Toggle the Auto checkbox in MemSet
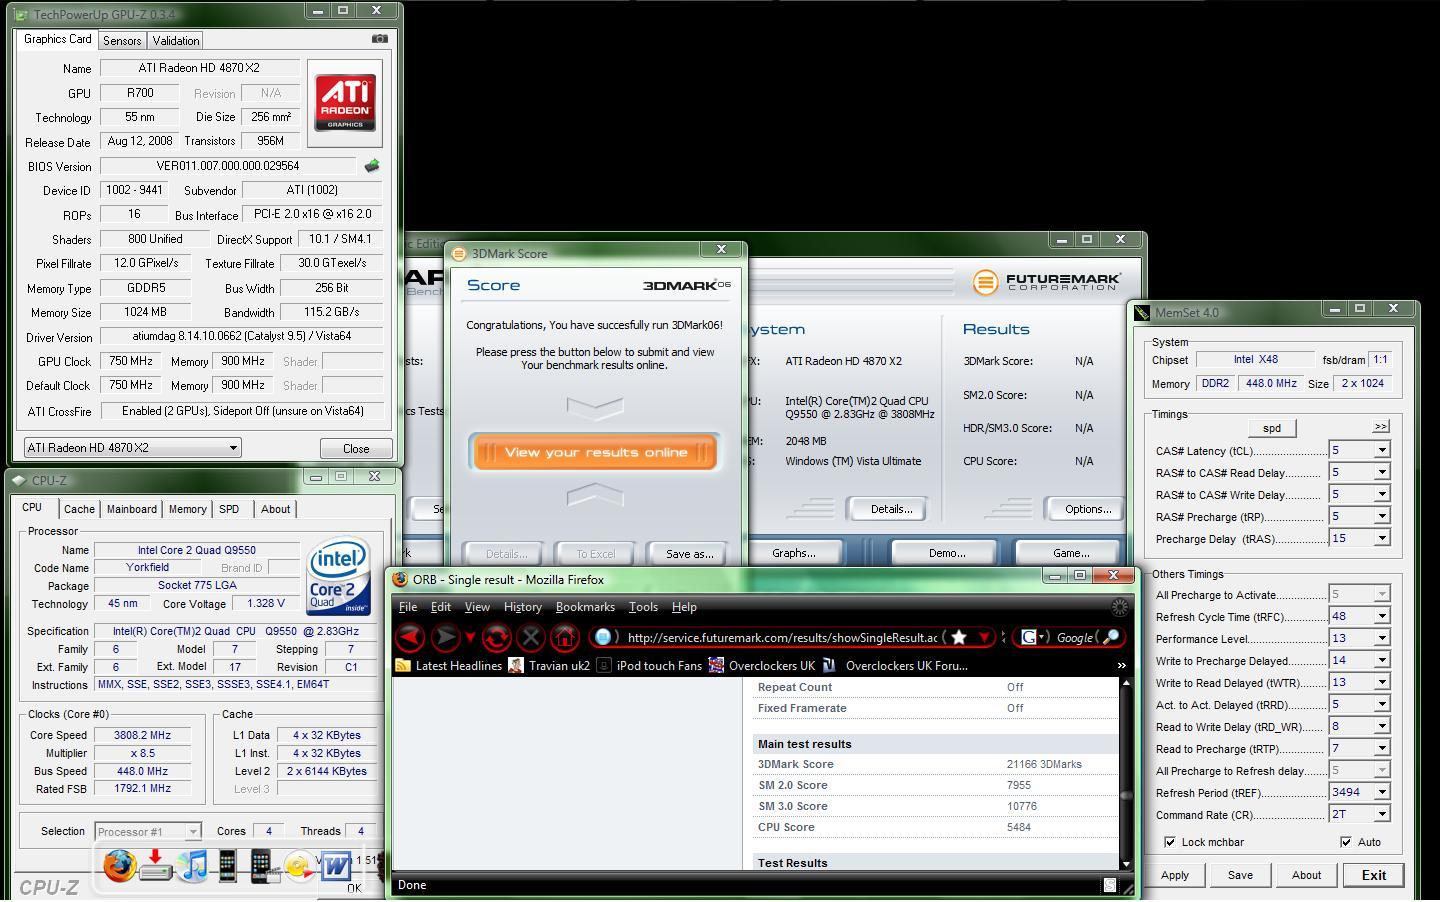The image size is (1442, 902). pyautogui.click(x=1346, y=842)
